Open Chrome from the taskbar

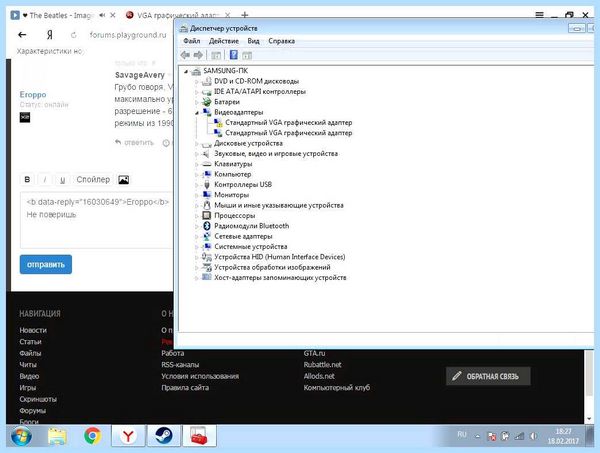92,436
